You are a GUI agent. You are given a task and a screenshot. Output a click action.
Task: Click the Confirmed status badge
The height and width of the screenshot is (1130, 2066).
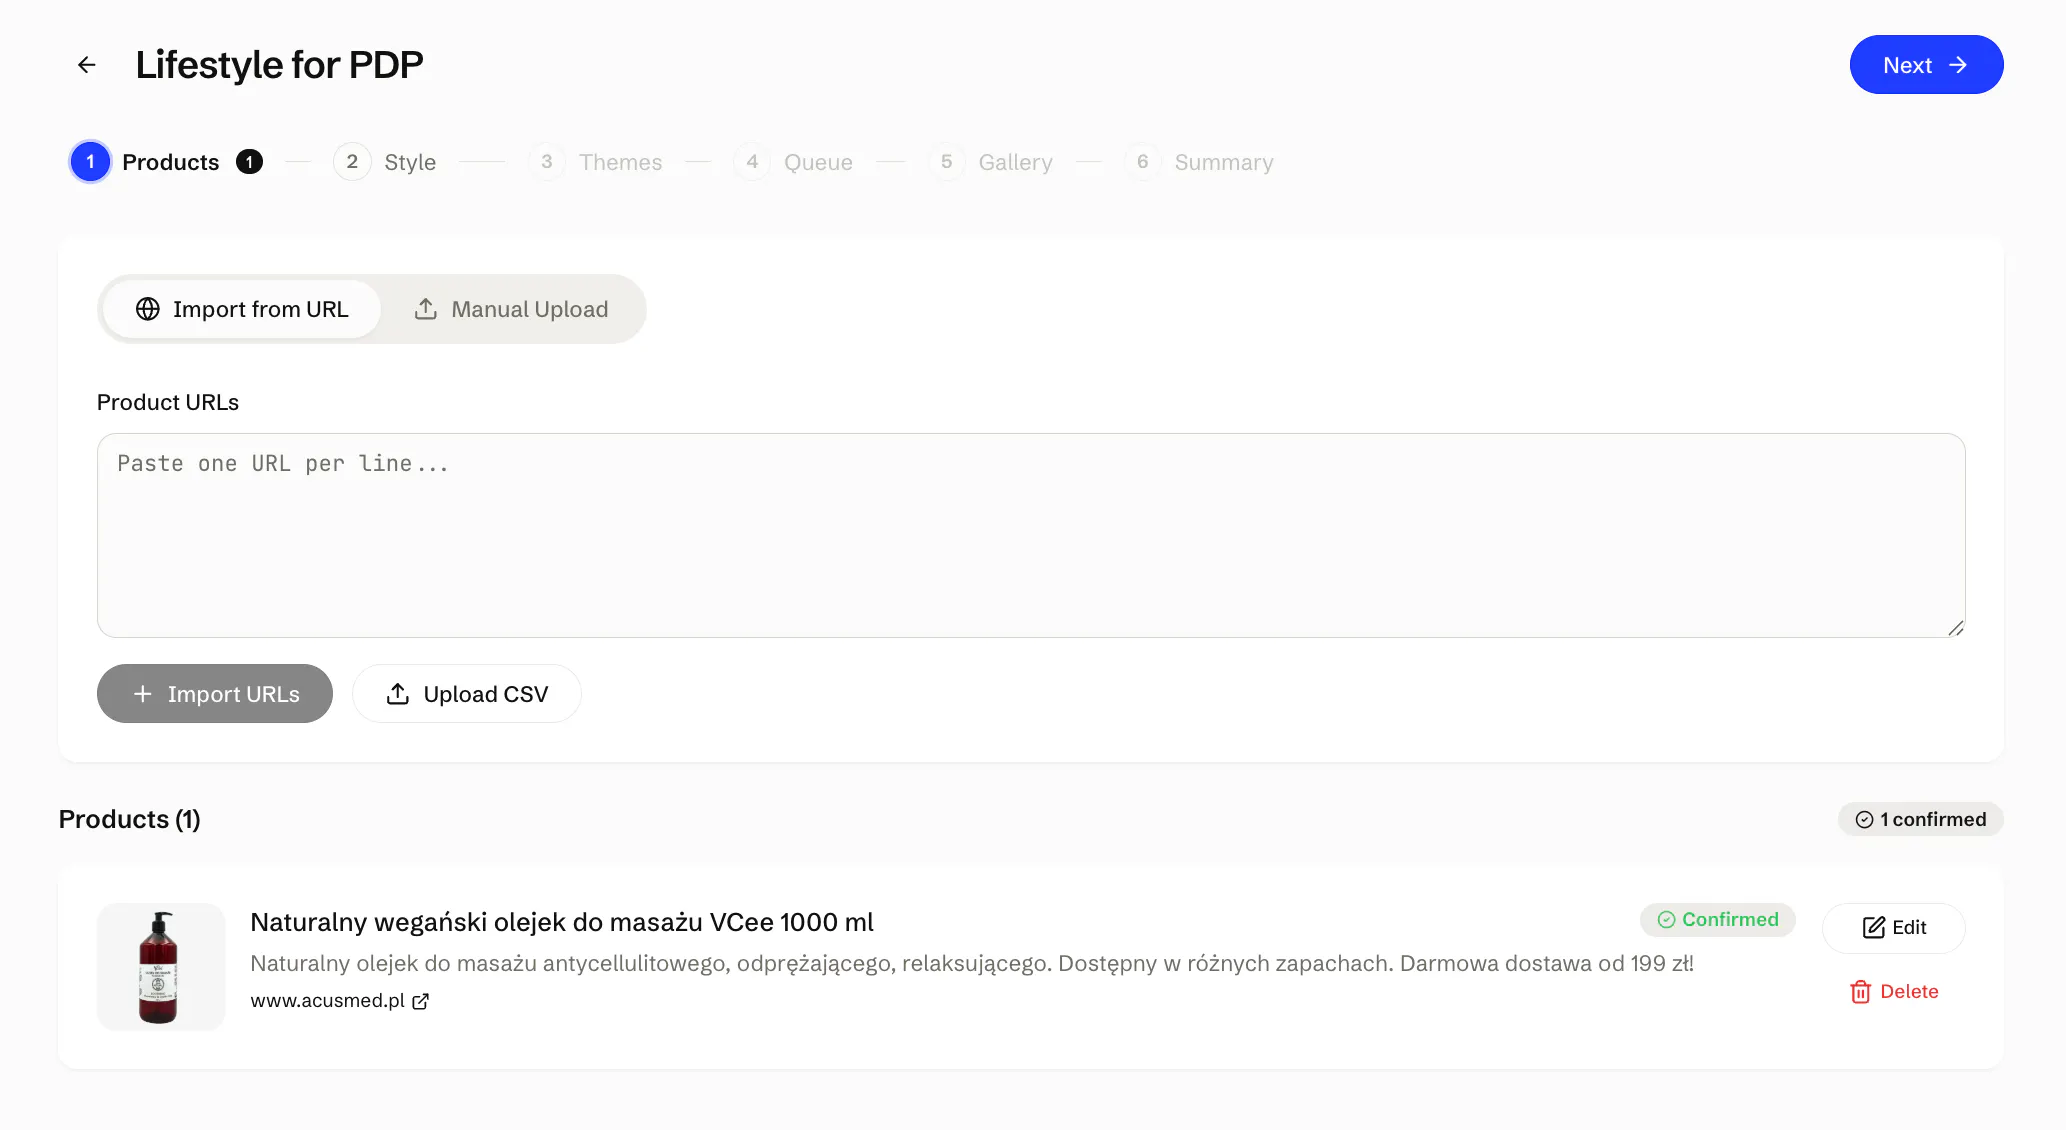pyautogui.click(x=1717, y=920)
